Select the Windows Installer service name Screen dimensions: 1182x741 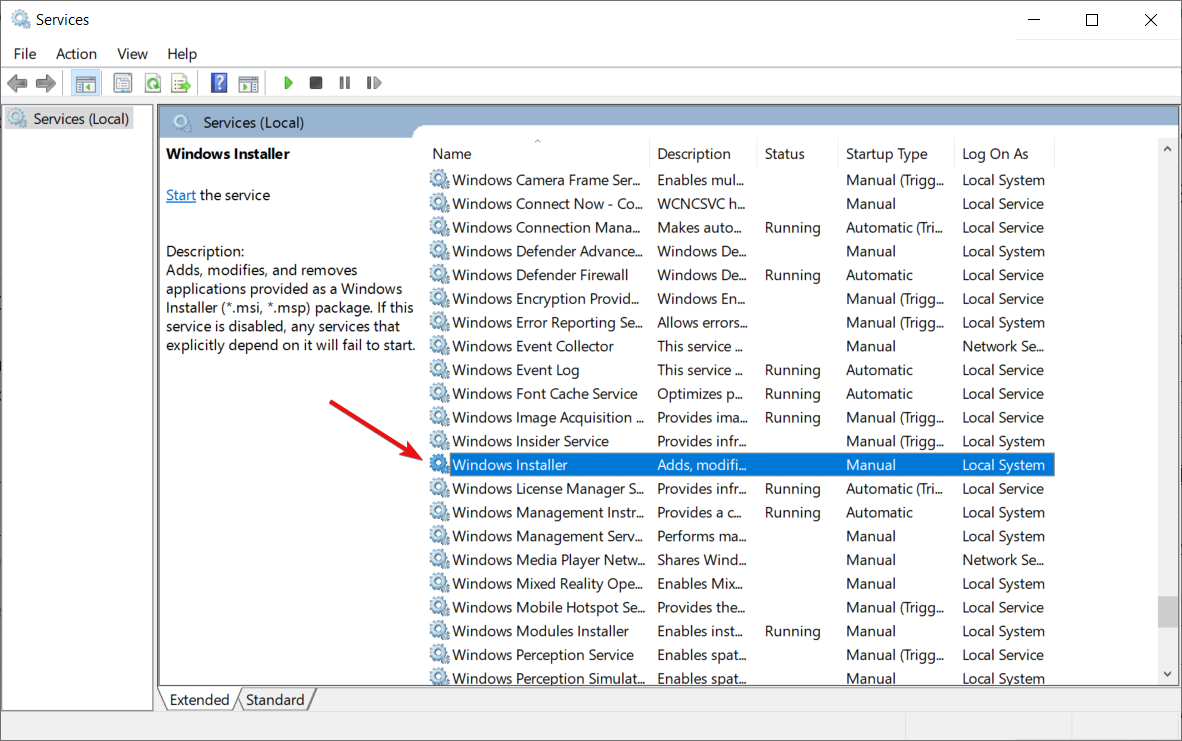[510, 465]
